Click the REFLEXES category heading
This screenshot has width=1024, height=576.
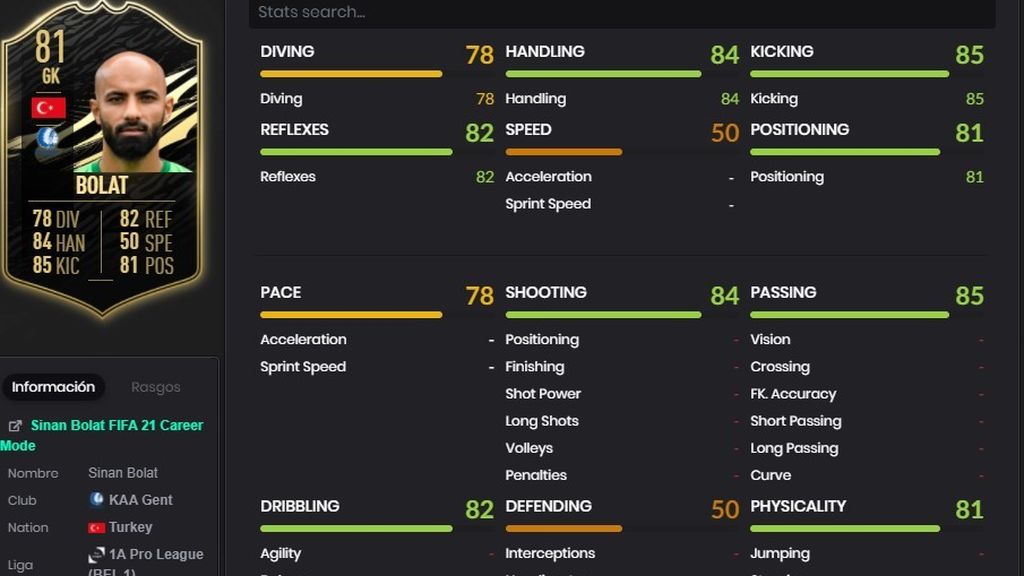294,130
